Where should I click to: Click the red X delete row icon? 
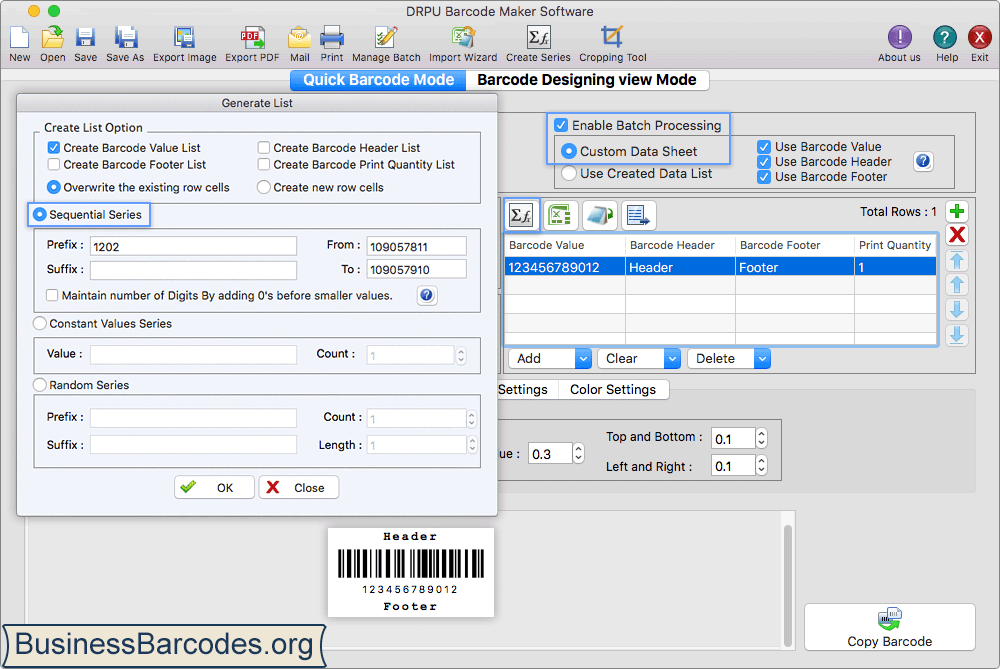point(957,235)
